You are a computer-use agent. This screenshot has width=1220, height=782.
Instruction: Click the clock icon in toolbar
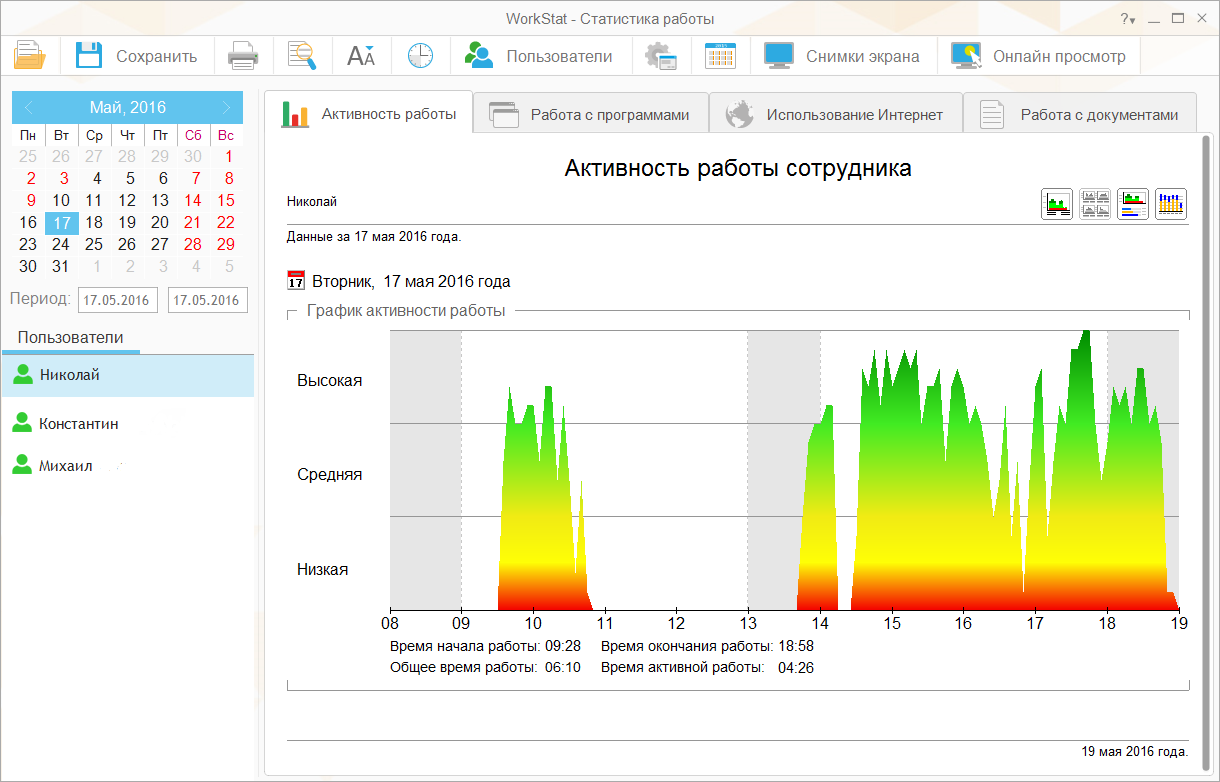click(x=420, y=56)
